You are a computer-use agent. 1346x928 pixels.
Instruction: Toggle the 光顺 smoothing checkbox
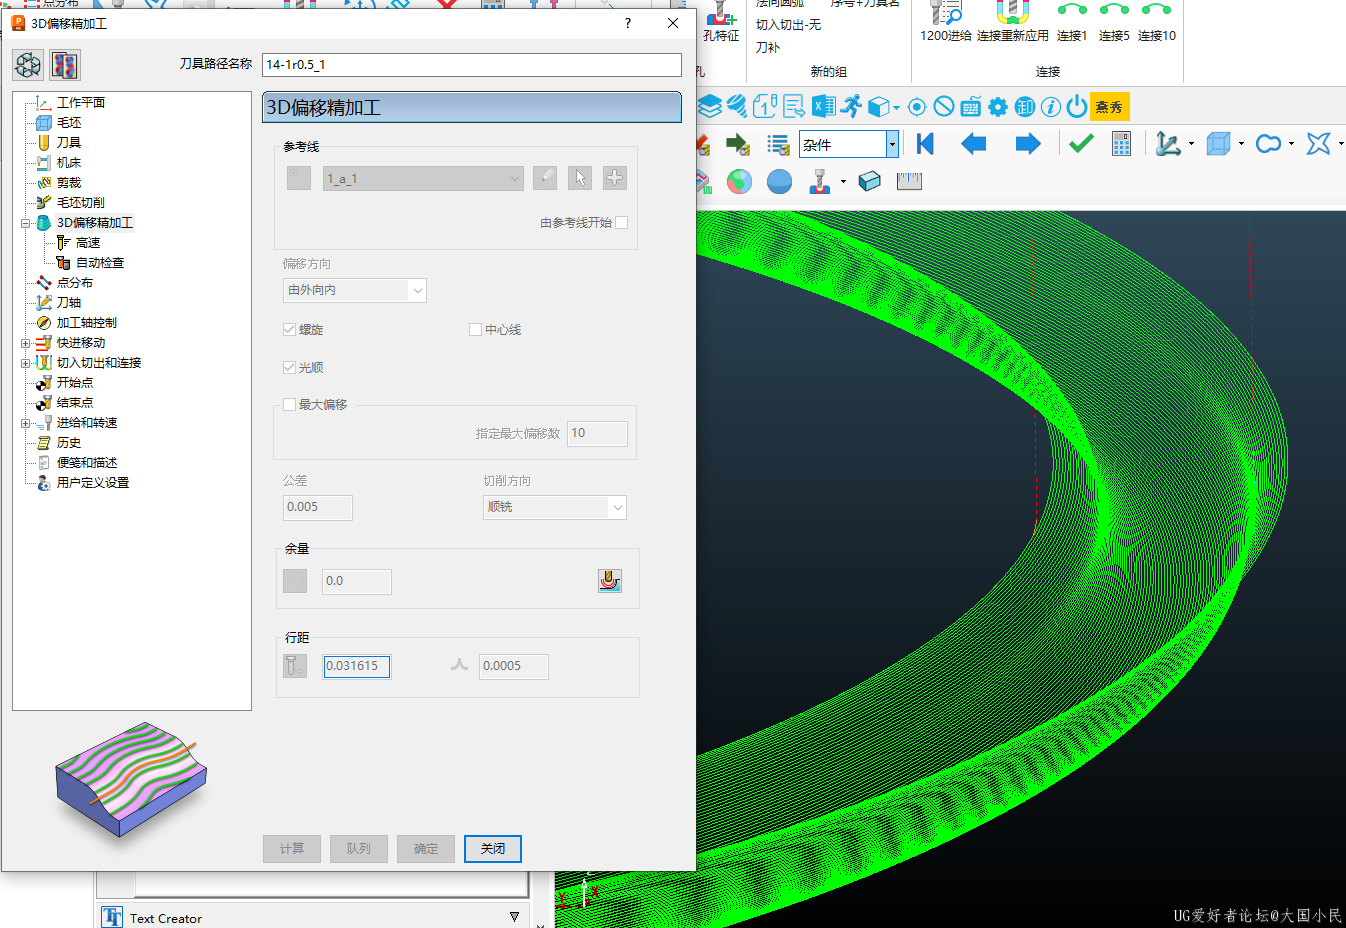290,367
